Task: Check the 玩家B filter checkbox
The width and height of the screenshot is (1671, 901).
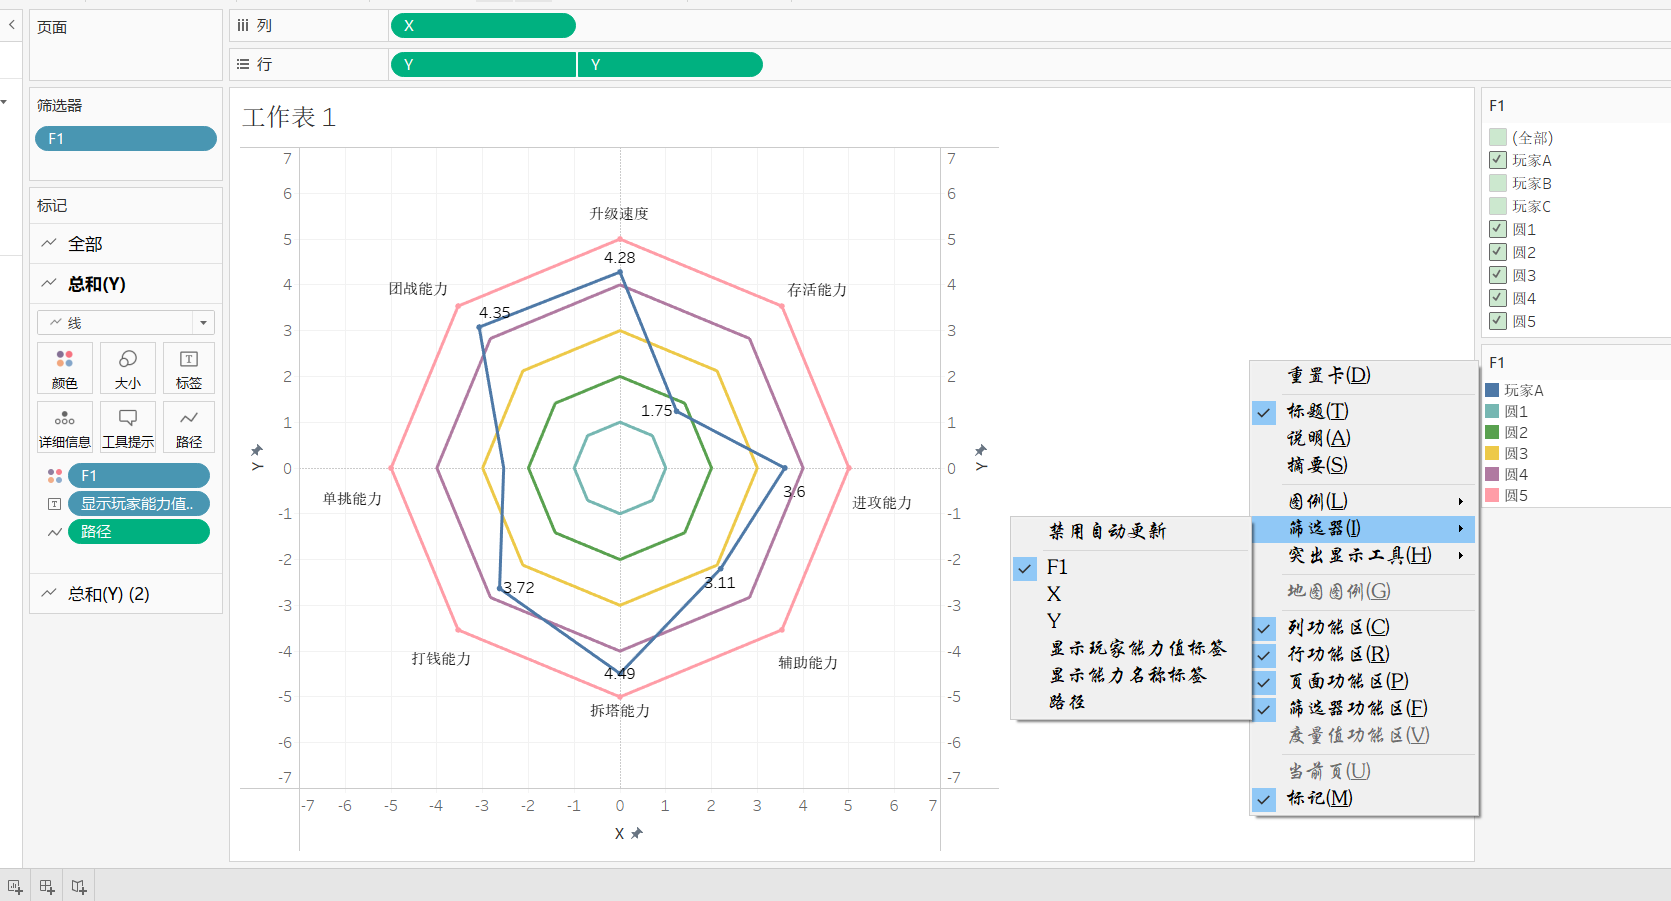Action: (1498, 183)
